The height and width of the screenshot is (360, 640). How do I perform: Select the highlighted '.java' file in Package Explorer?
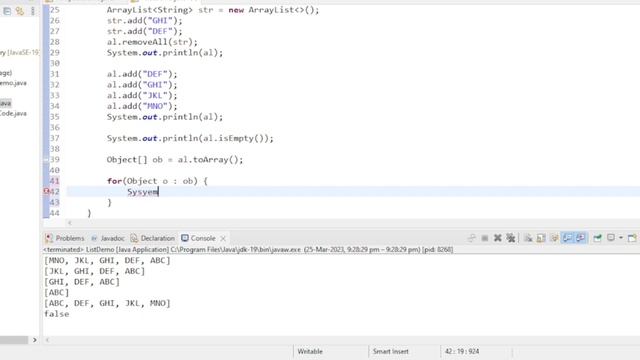click(x=6, y=103)
